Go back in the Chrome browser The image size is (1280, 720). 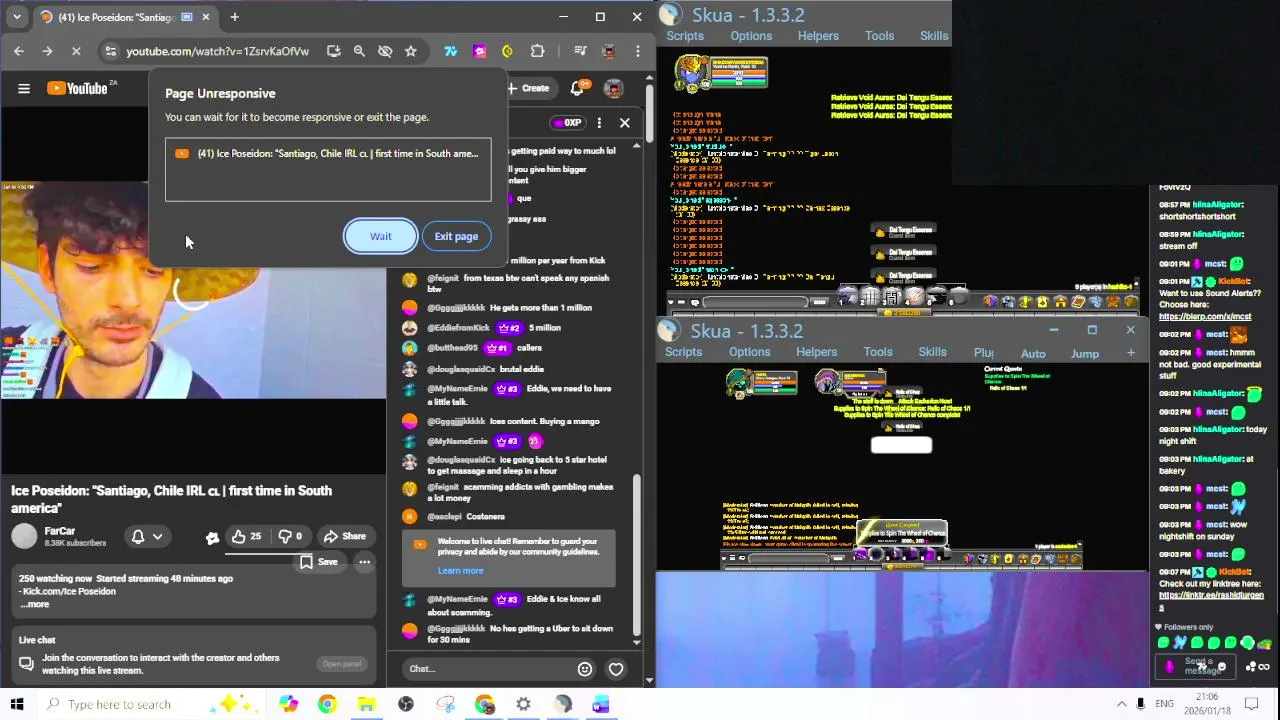click(x=19, y=51)
